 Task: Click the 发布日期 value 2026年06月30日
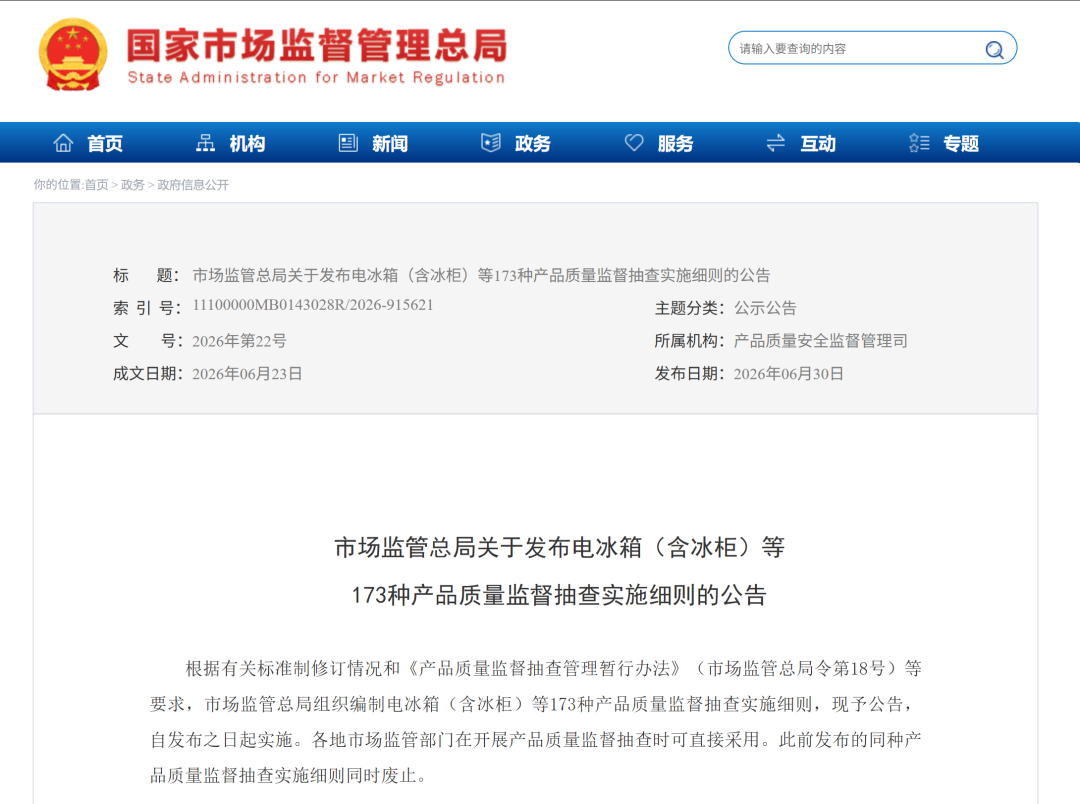tap(789, 374)
